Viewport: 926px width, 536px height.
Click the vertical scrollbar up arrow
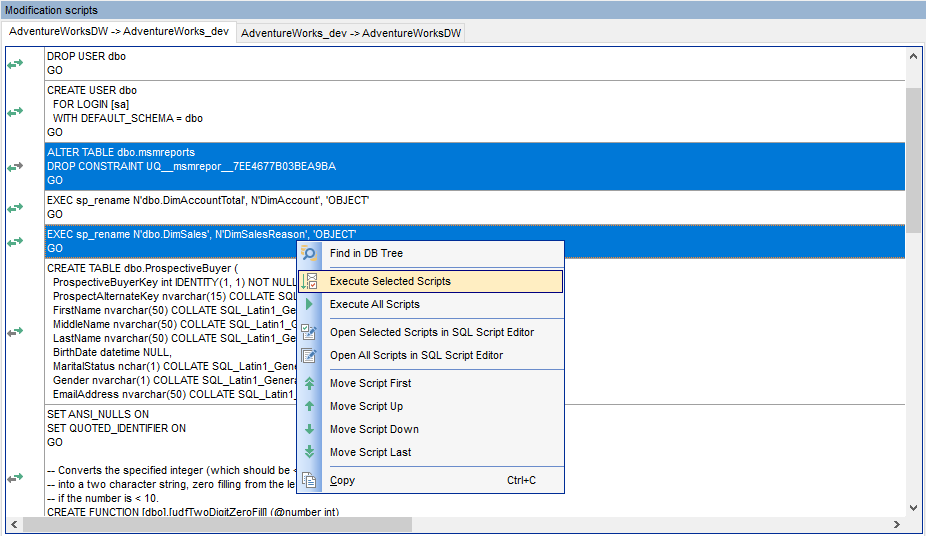(x=914, y=56)
